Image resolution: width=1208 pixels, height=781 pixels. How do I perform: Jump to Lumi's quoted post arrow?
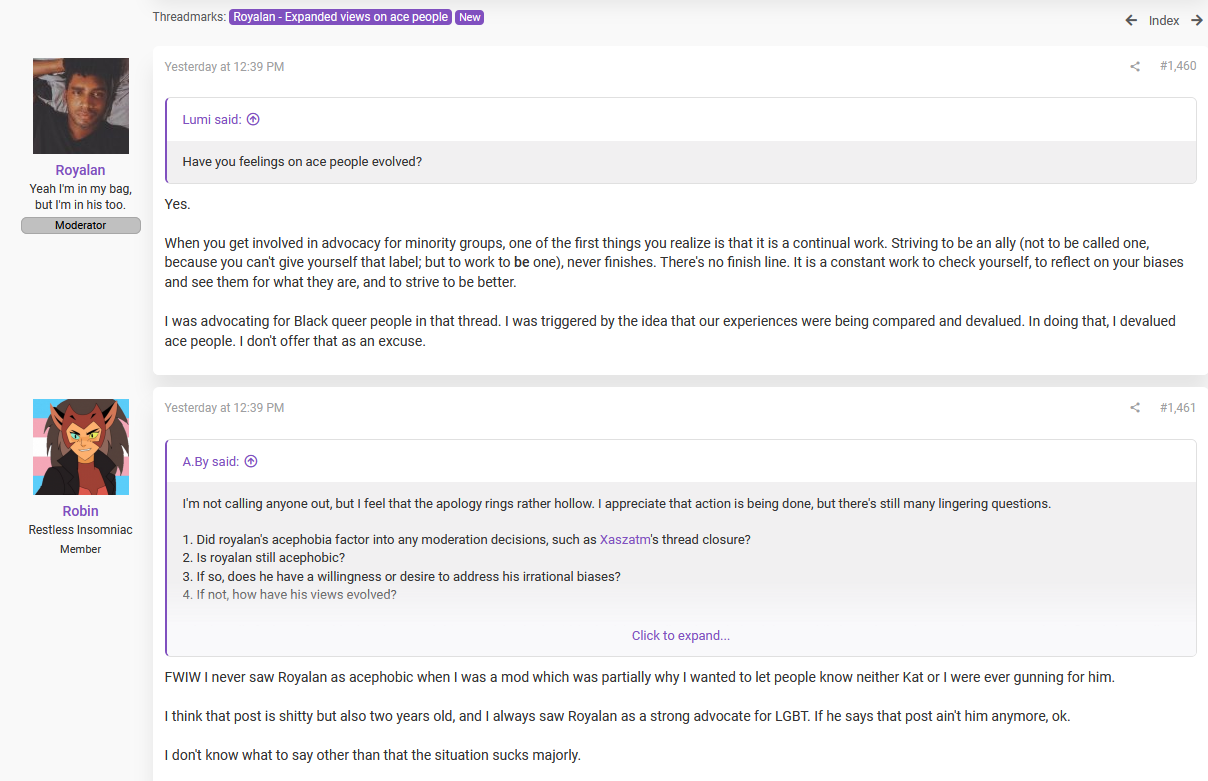pos(253,119)
